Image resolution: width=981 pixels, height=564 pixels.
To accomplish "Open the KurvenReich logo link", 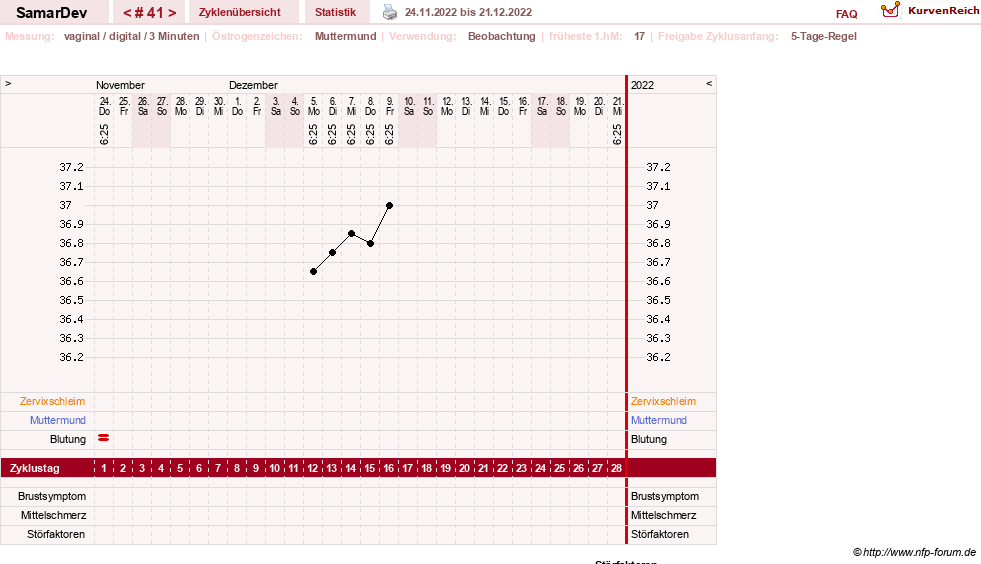I will (929, 11).
